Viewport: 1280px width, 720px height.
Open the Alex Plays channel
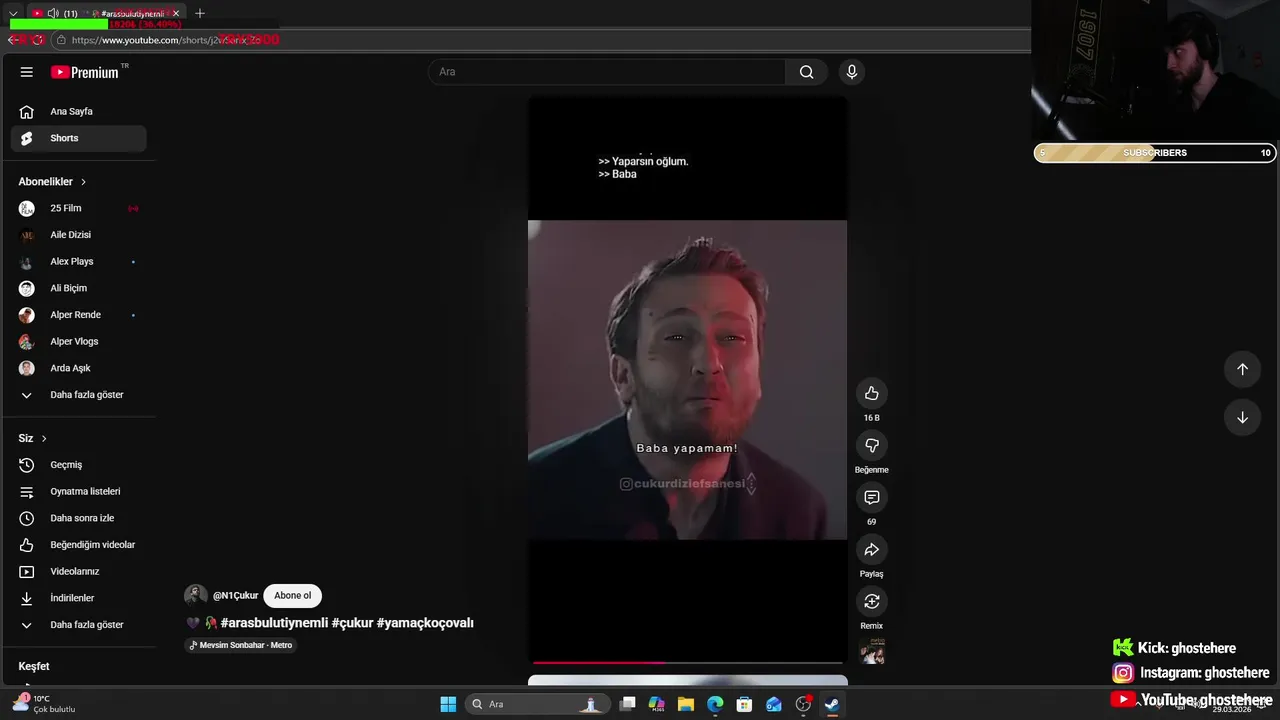click(79, 262)
